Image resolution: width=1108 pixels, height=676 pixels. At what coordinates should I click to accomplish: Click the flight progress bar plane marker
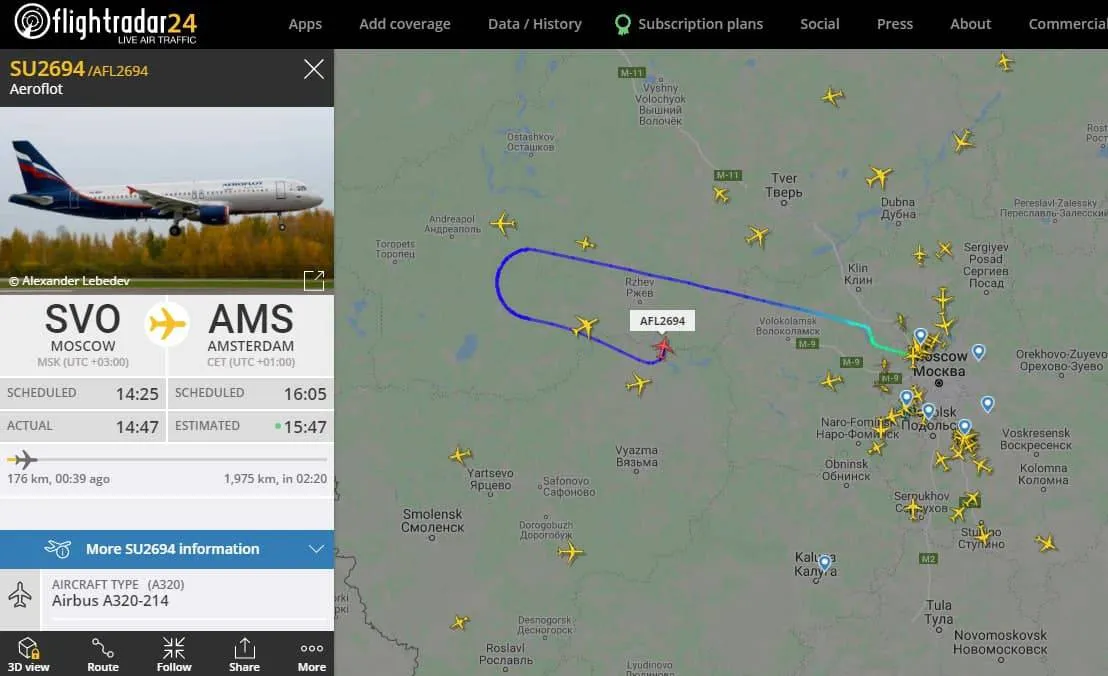coord(23,459)
